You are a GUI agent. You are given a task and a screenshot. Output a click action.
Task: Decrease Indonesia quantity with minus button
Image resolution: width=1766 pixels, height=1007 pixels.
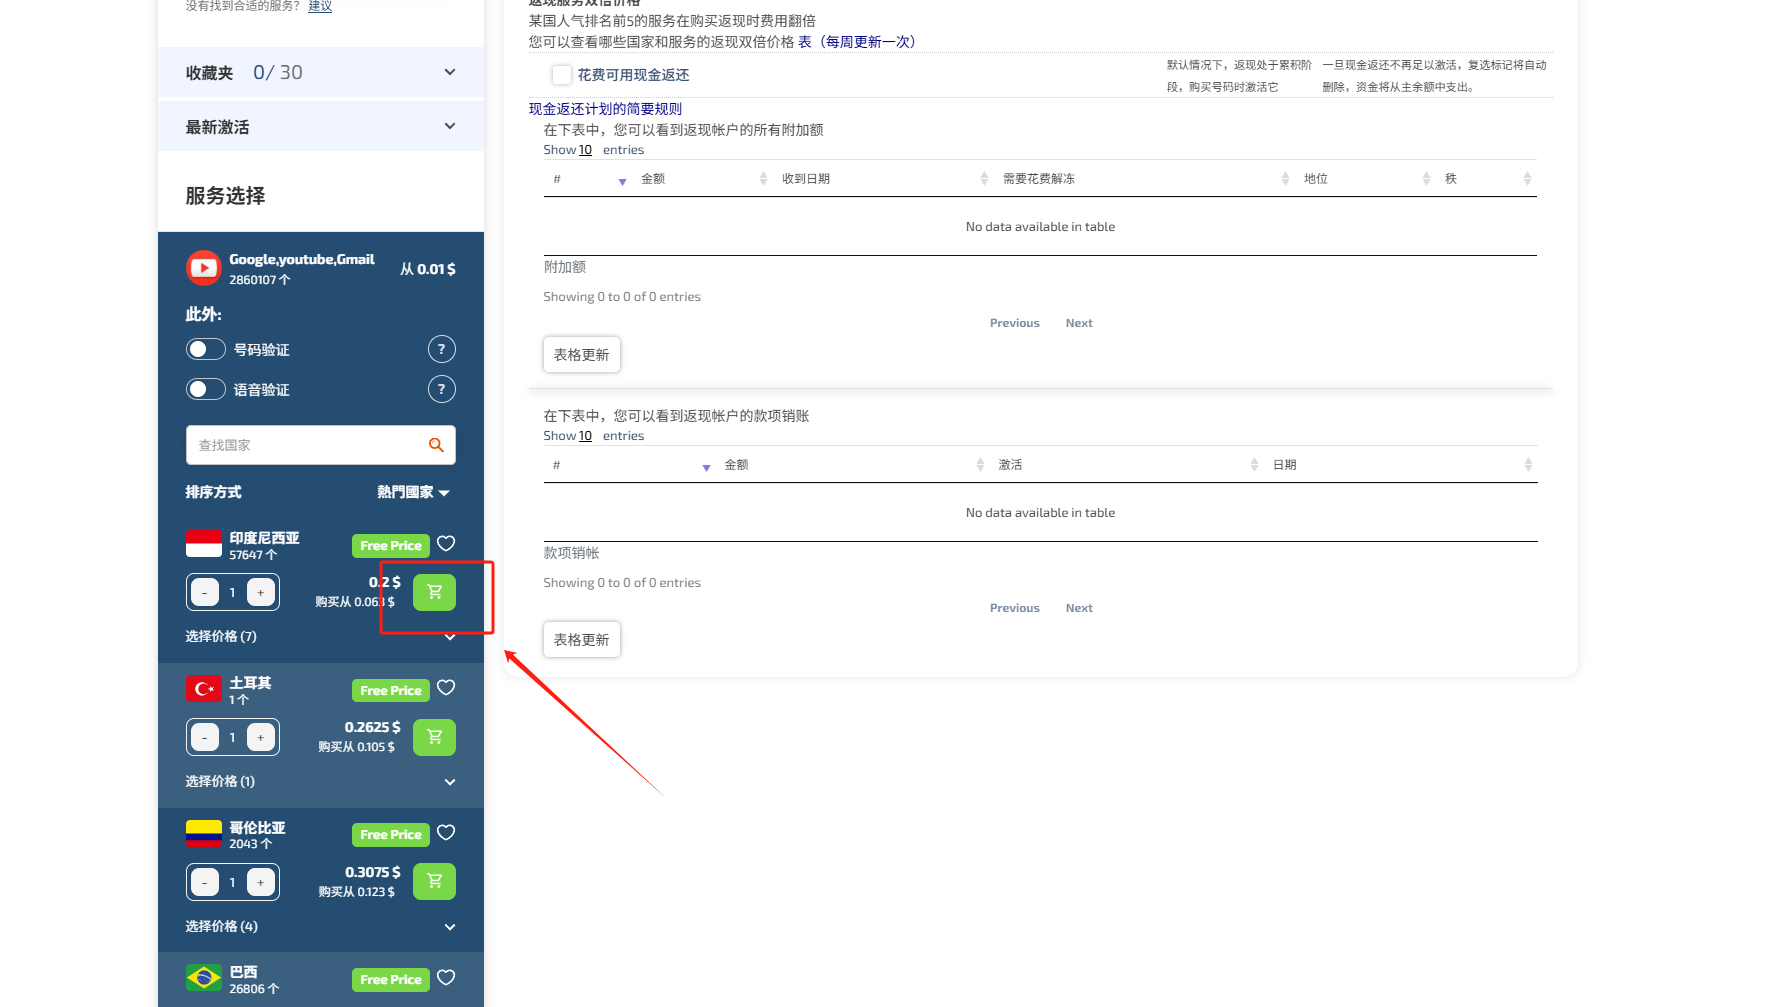point(205,592)
